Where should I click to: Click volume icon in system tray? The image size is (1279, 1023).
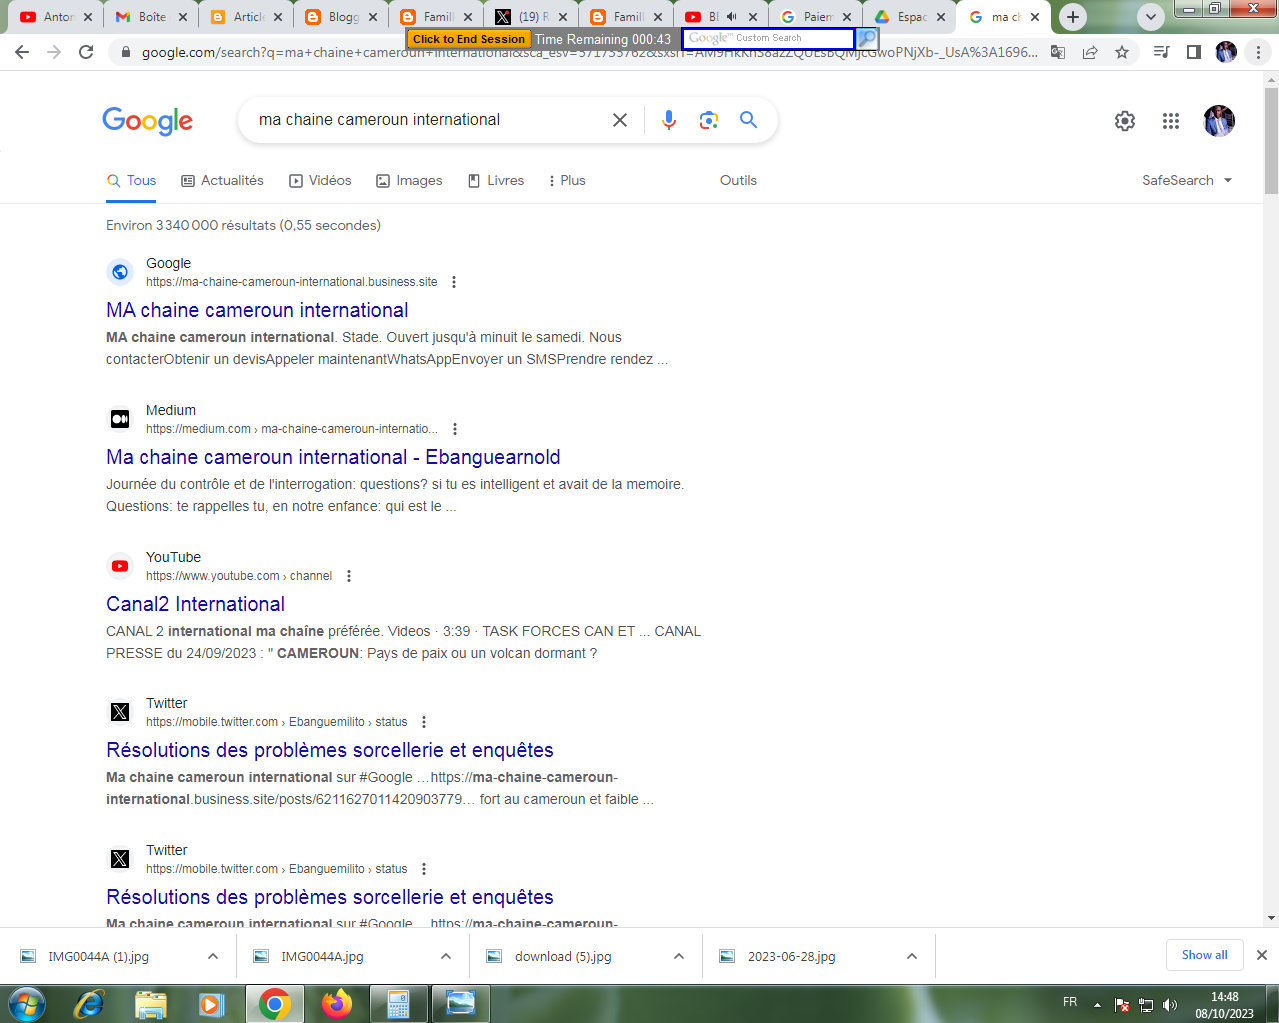[1170, 1005]
